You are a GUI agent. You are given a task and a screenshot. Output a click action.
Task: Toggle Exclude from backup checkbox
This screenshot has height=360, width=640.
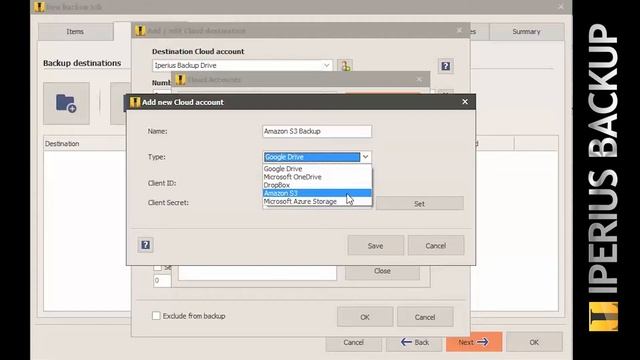coord(156,316)
